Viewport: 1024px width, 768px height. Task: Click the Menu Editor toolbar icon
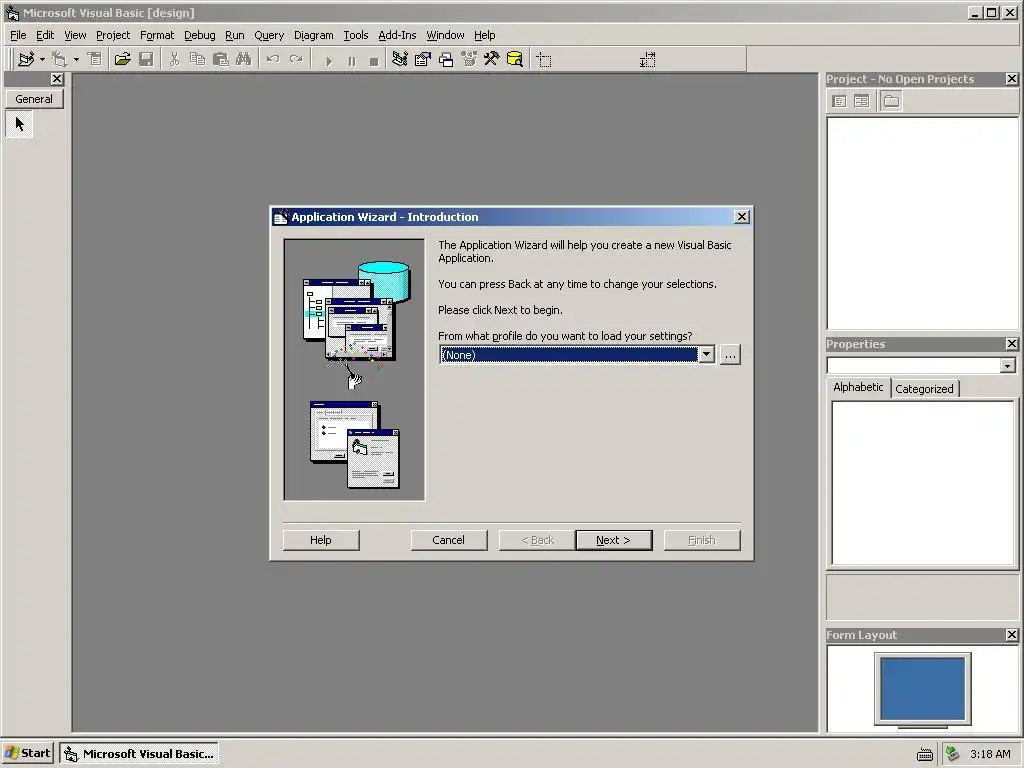95,59
